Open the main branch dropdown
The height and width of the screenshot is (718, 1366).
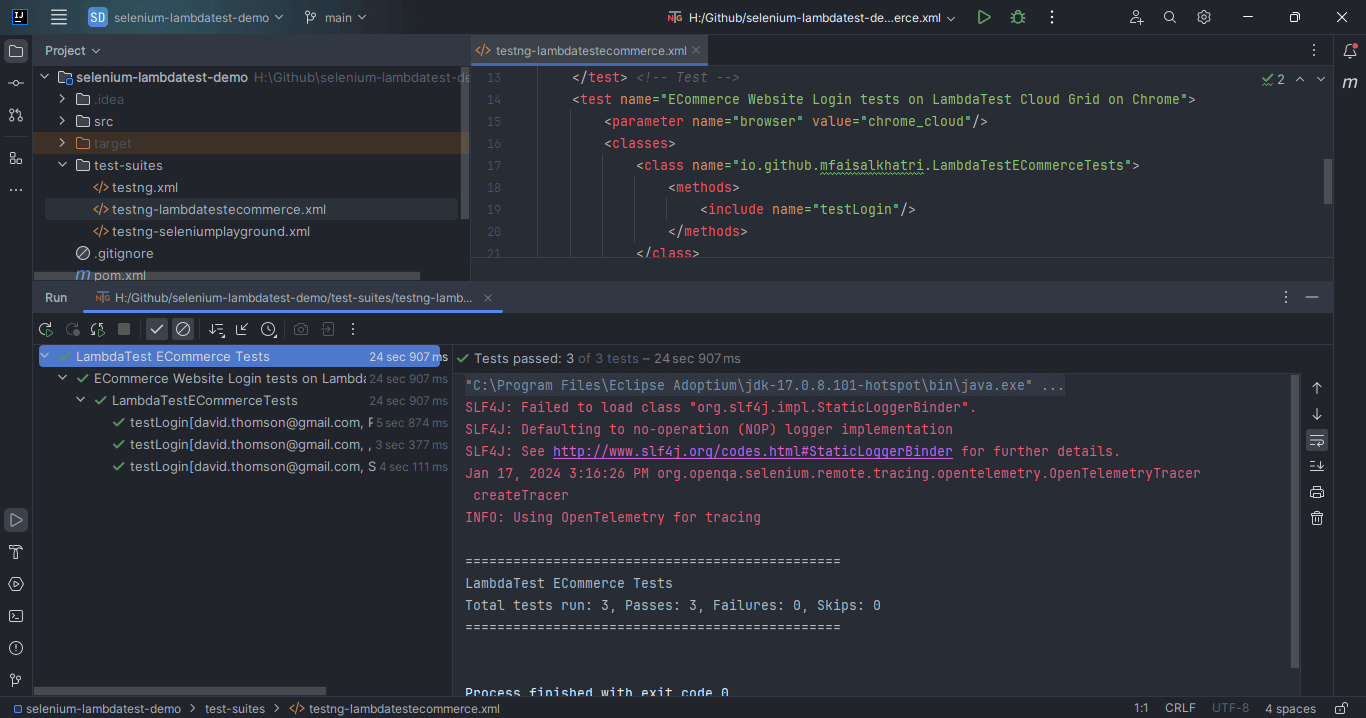pyautogui.click(x=336, y=17)
